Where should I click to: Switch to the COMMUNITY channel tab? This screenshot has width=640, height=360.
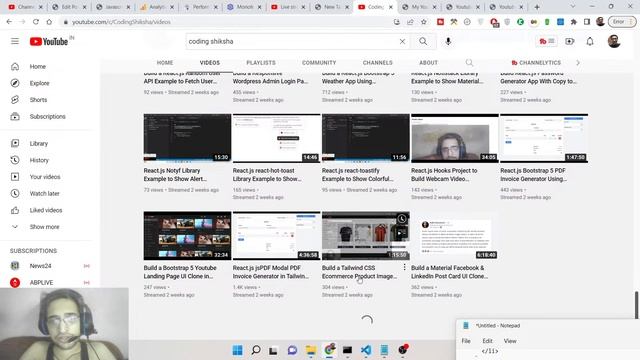[319, 63]
